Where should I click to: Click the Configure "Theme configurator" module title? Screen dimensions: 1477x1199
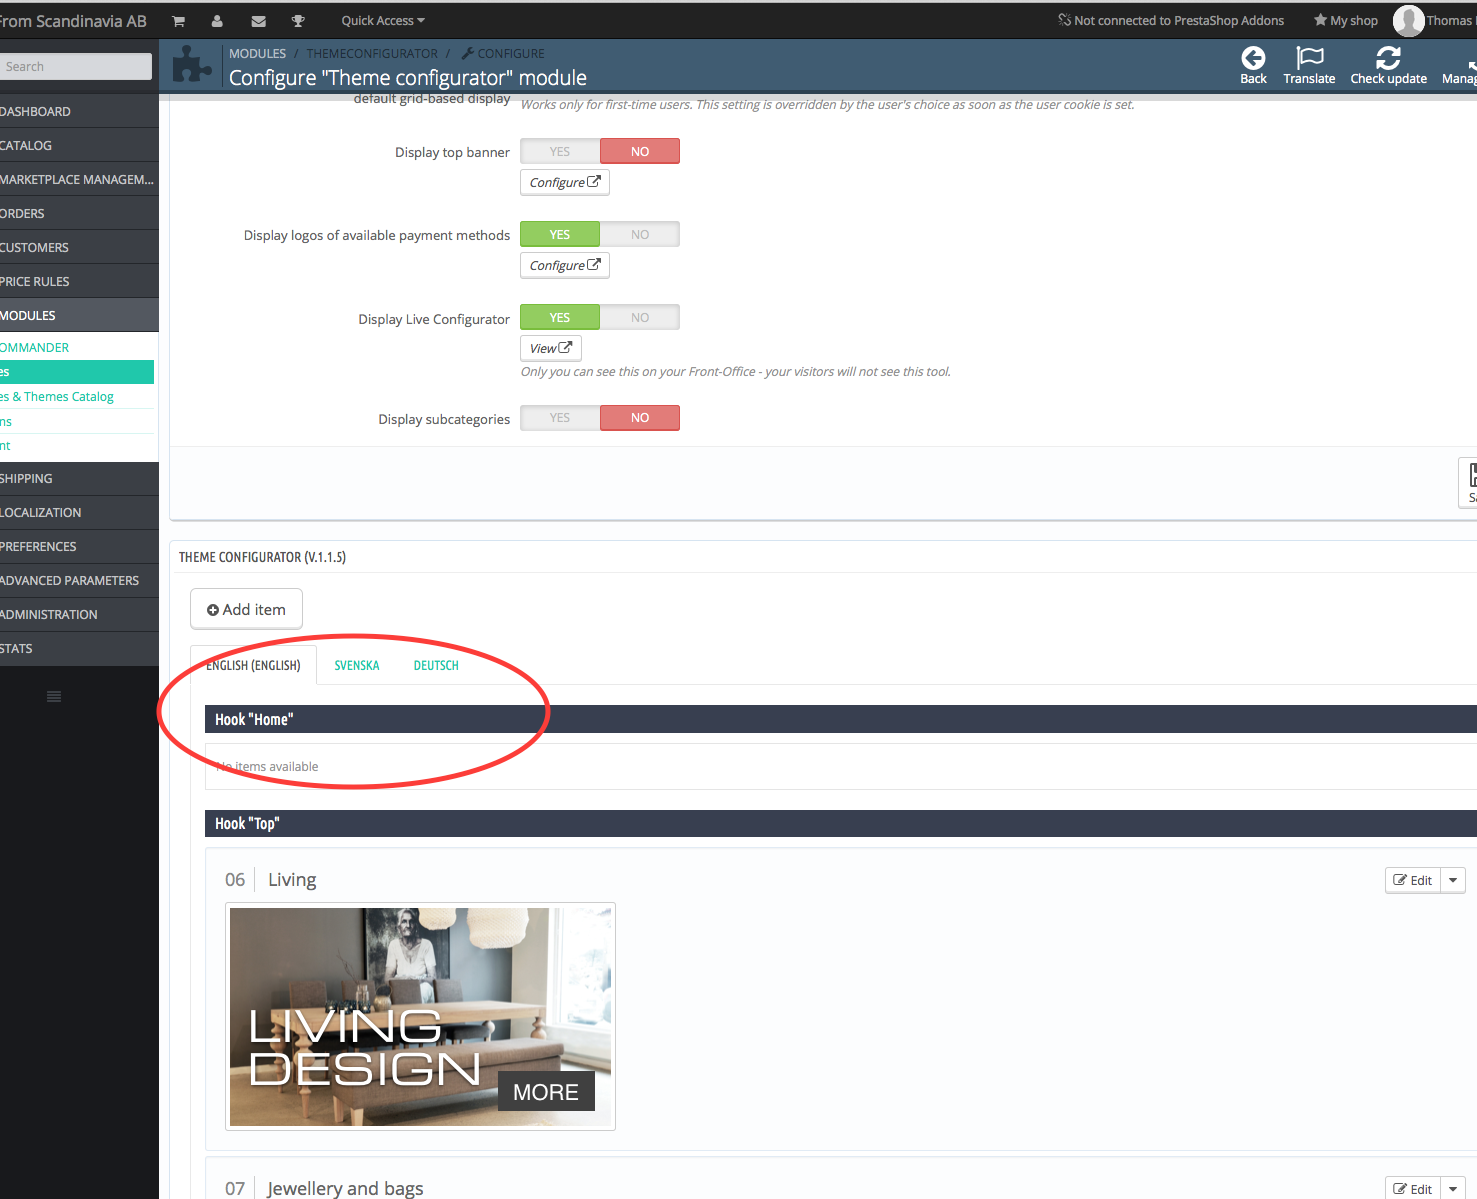coord(408,78)
